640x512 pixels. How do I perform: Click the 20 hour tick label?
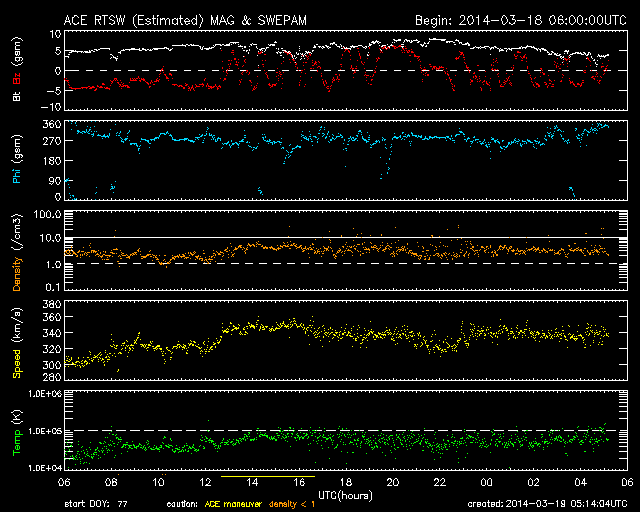pyautogui.click(x=392, y=481)
